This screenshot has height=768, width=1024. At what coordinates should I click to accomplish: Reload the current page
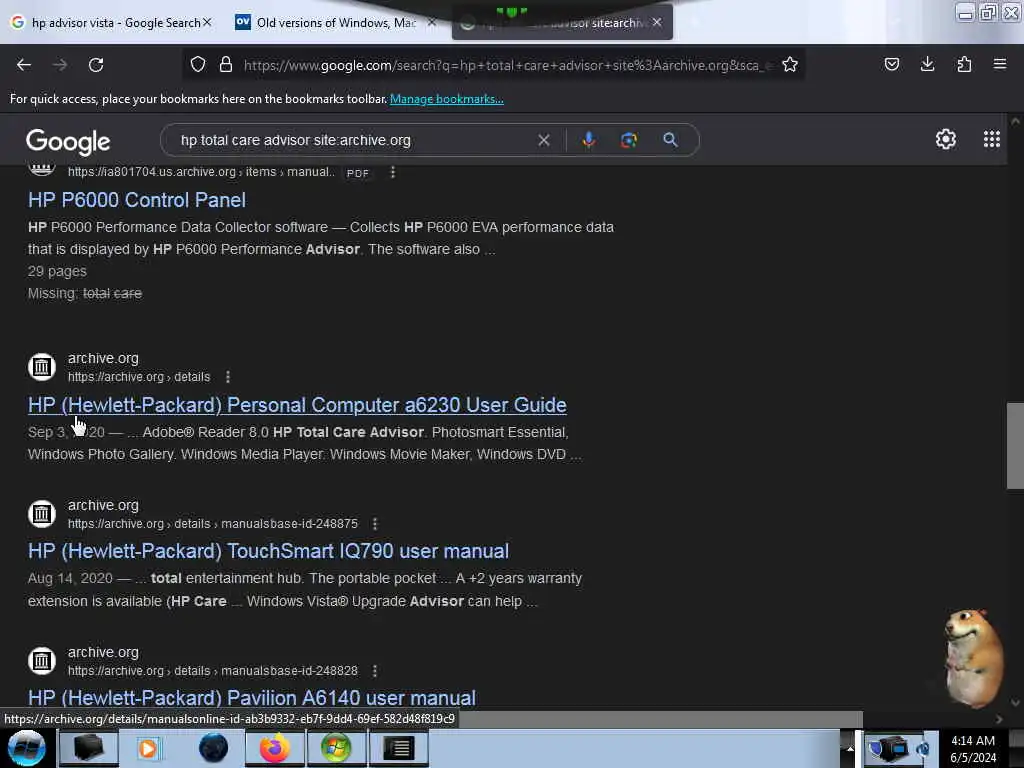(x=96, y=65)
